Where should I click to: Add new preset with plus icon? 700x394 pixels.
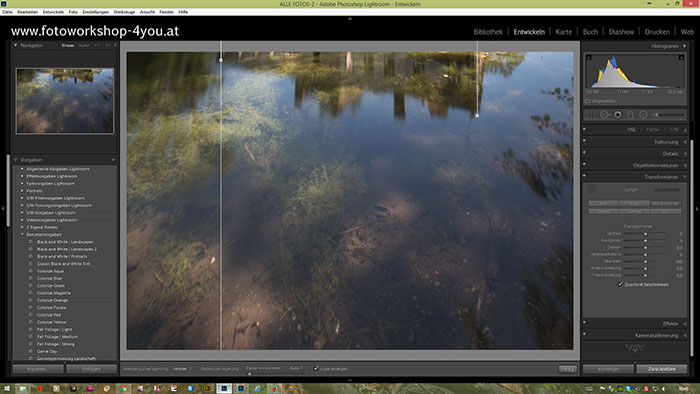click(x=113, y=160)
